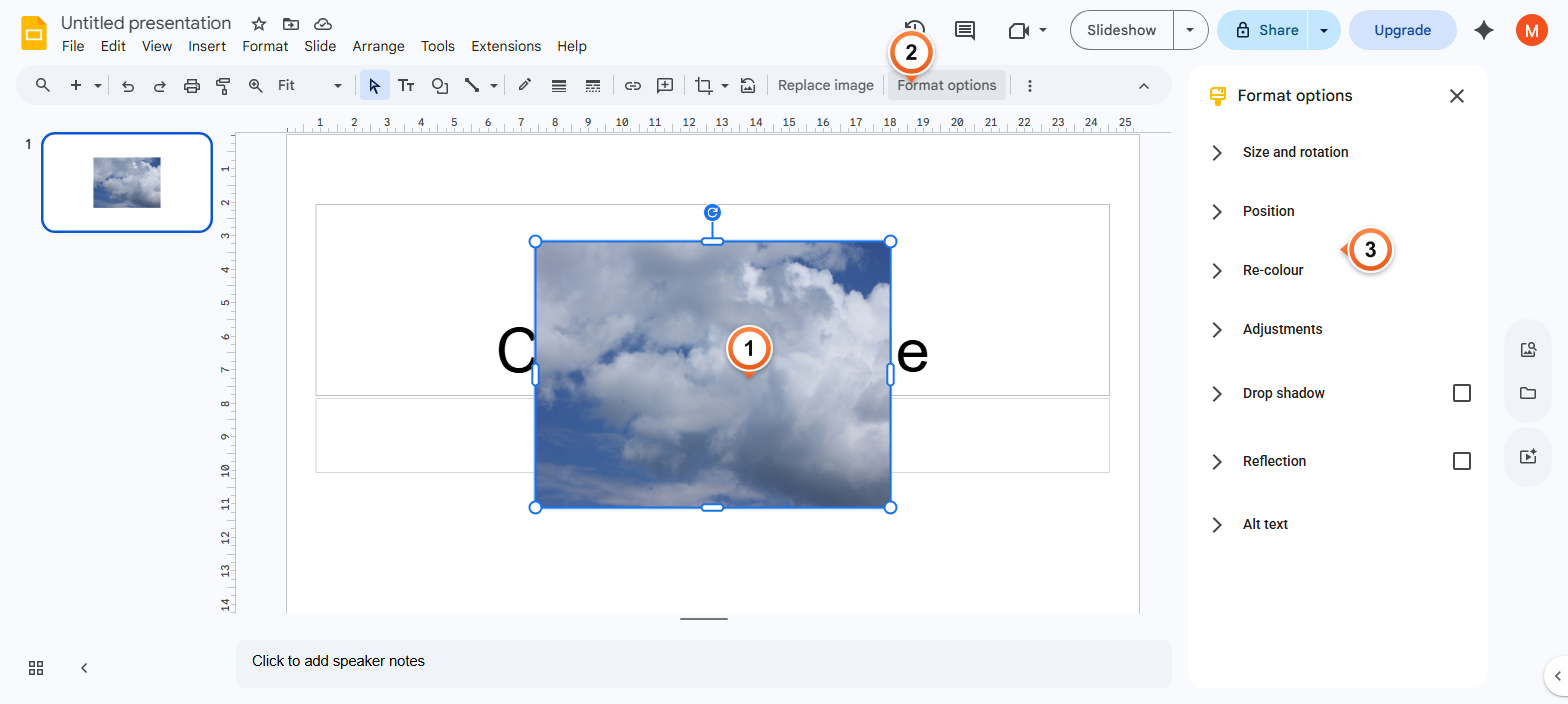Click the border colour pencil icon
The image size is (1568, 704).
[x=524, y=85]
